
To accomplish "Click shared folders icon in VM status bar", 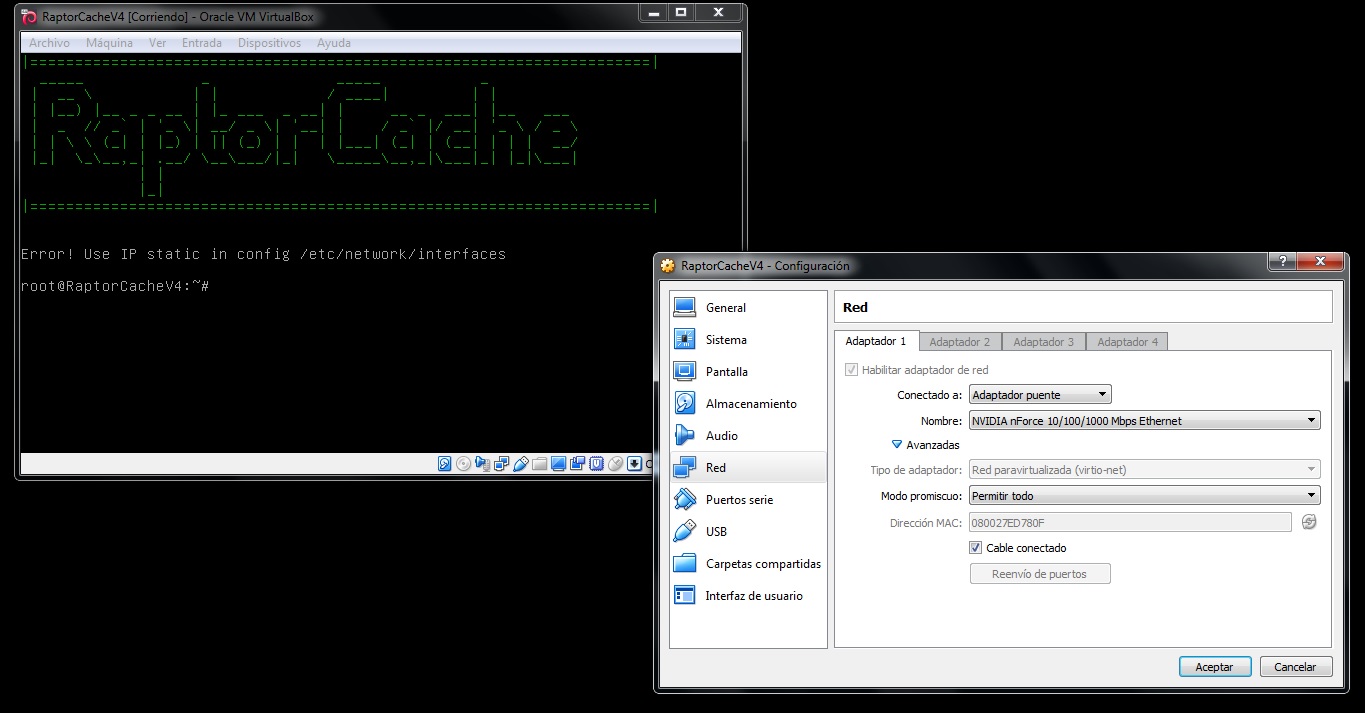I will tap(539, 464).
